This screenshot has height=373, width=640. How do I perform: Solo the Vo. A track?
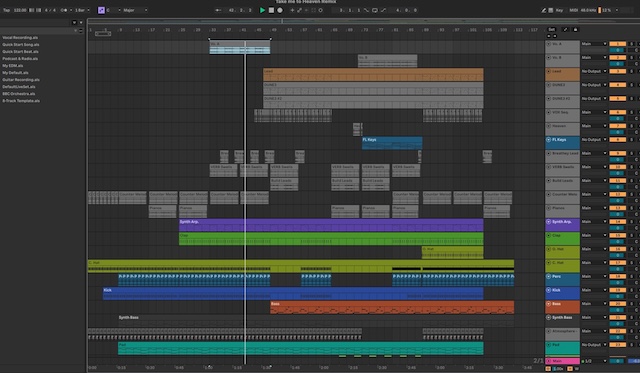pyautogui.click(x=631, y=44)
